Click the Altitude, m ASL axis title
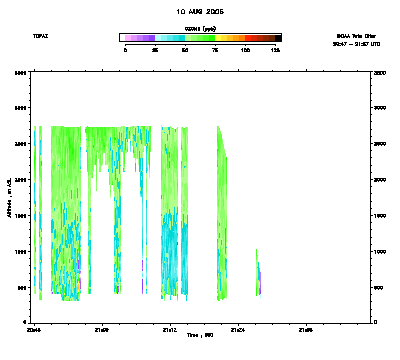Viewport: 400px width, 360px height. pos(9,198)
